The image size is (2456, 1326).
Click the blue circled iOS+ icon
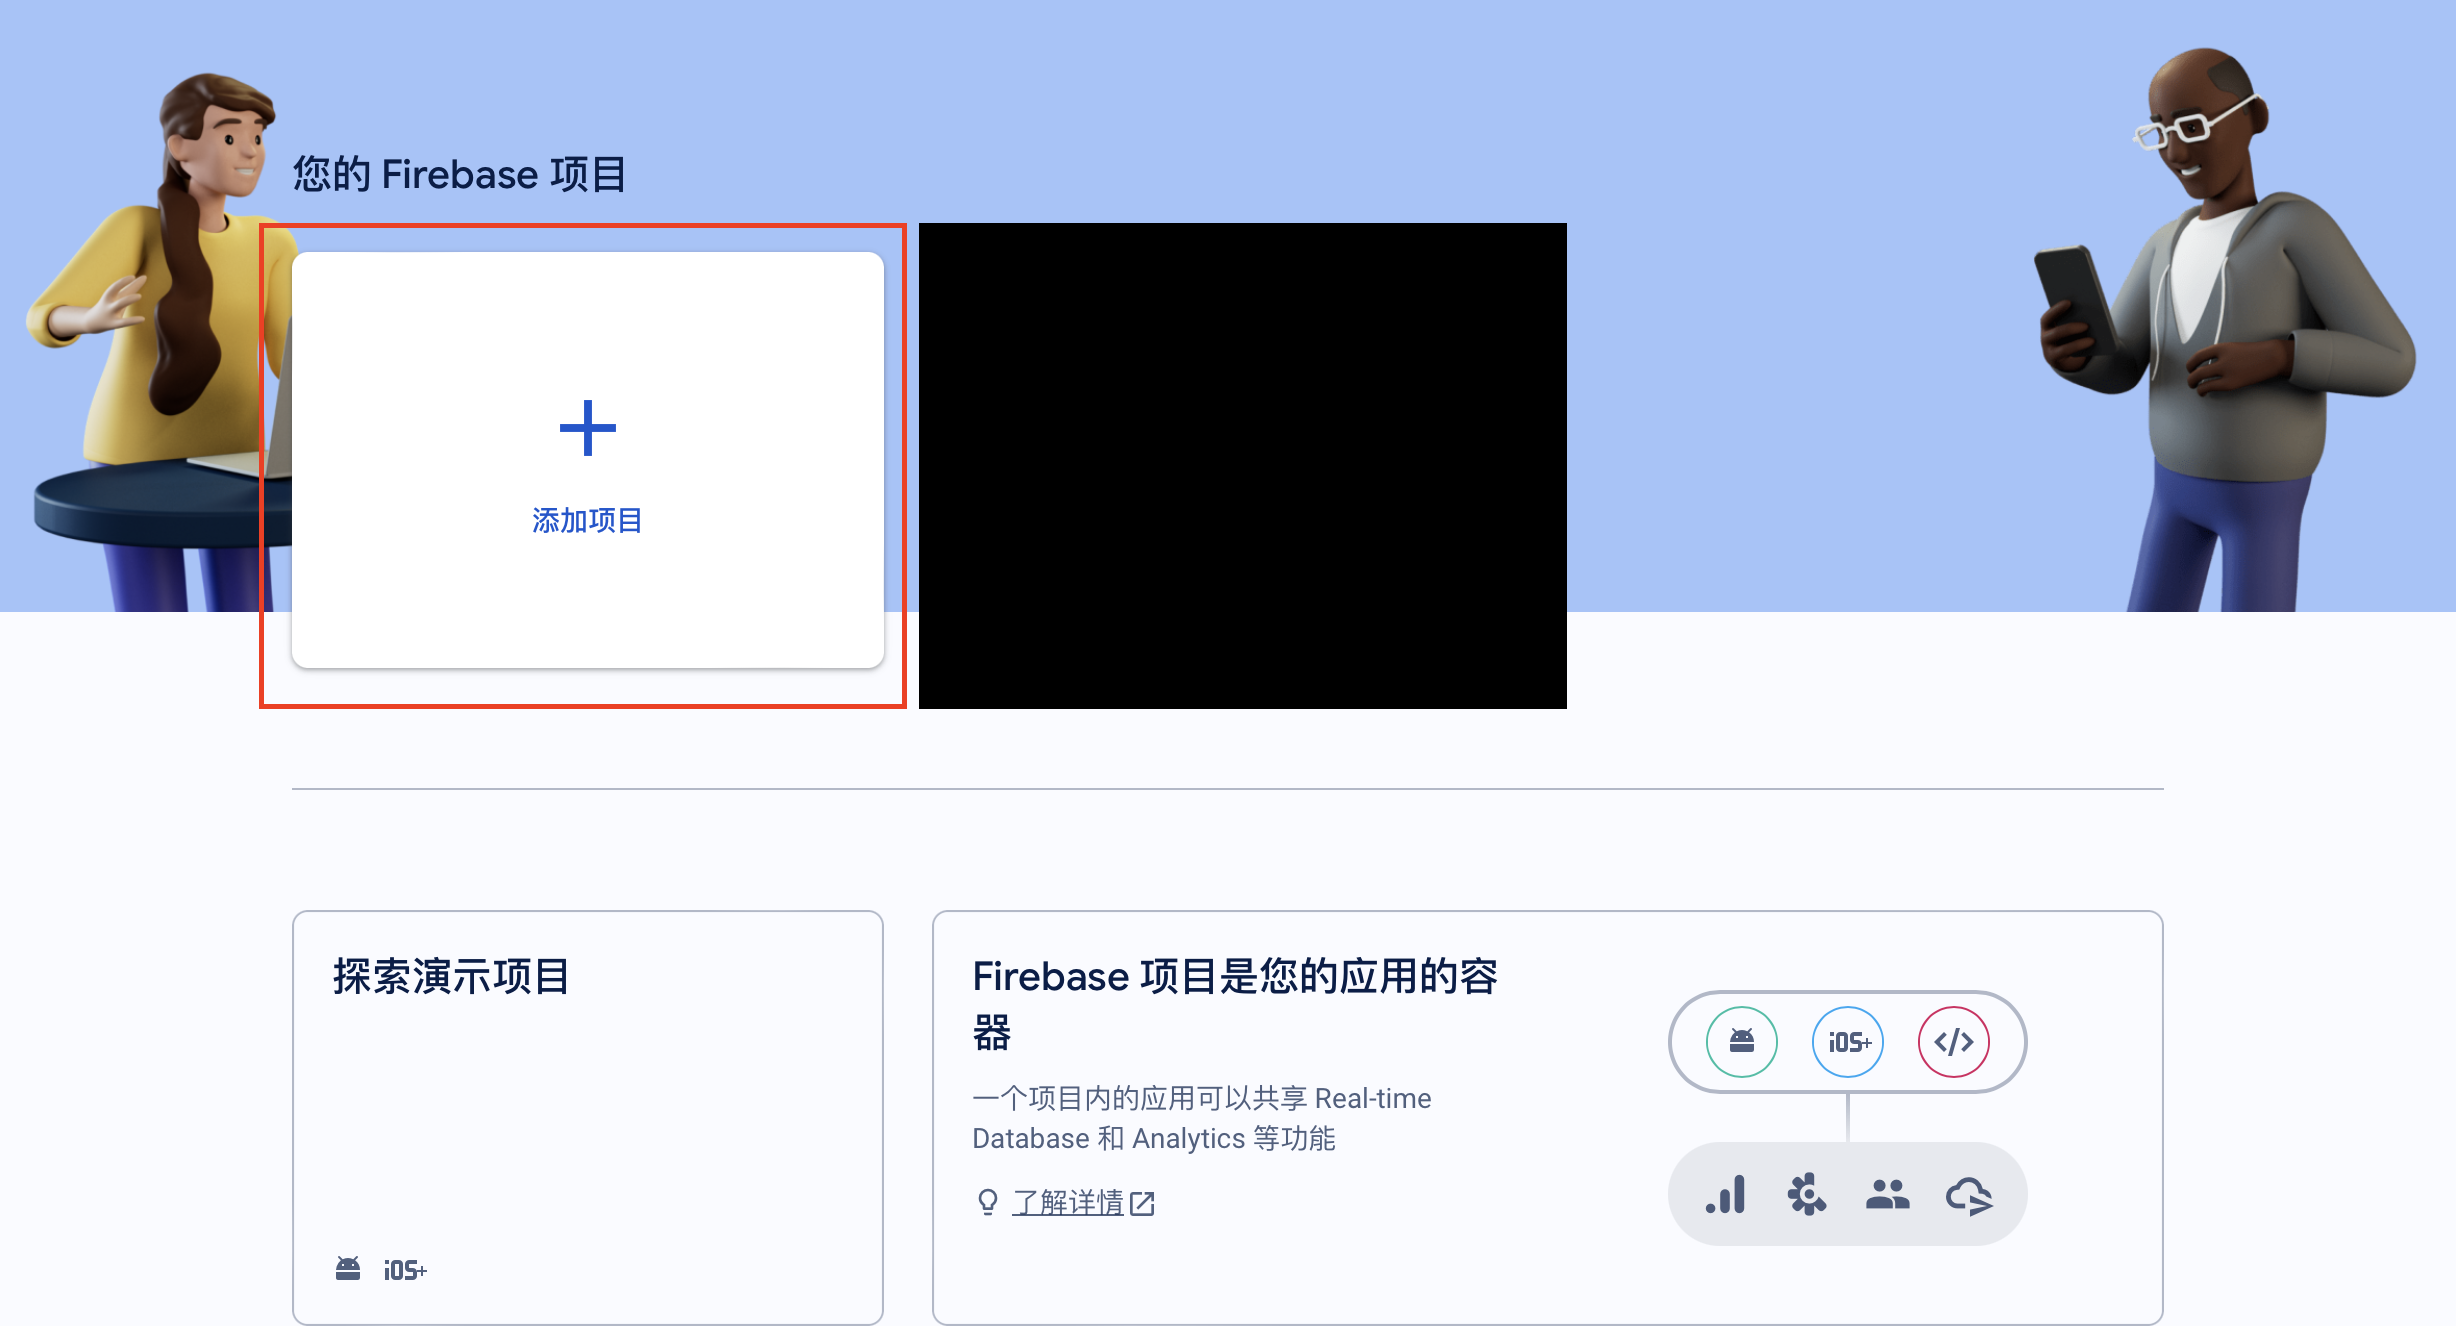[x=1848, y=1042]
